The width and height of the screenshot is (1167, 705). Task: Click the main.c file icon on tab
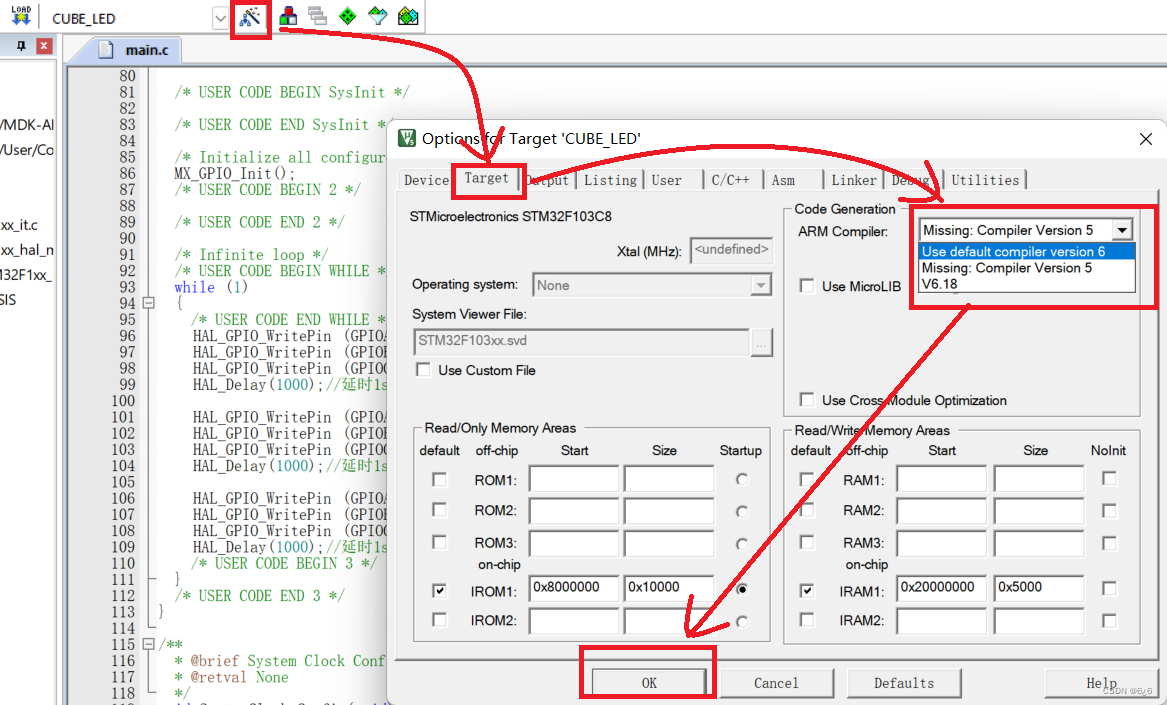[x=106, y=50]
